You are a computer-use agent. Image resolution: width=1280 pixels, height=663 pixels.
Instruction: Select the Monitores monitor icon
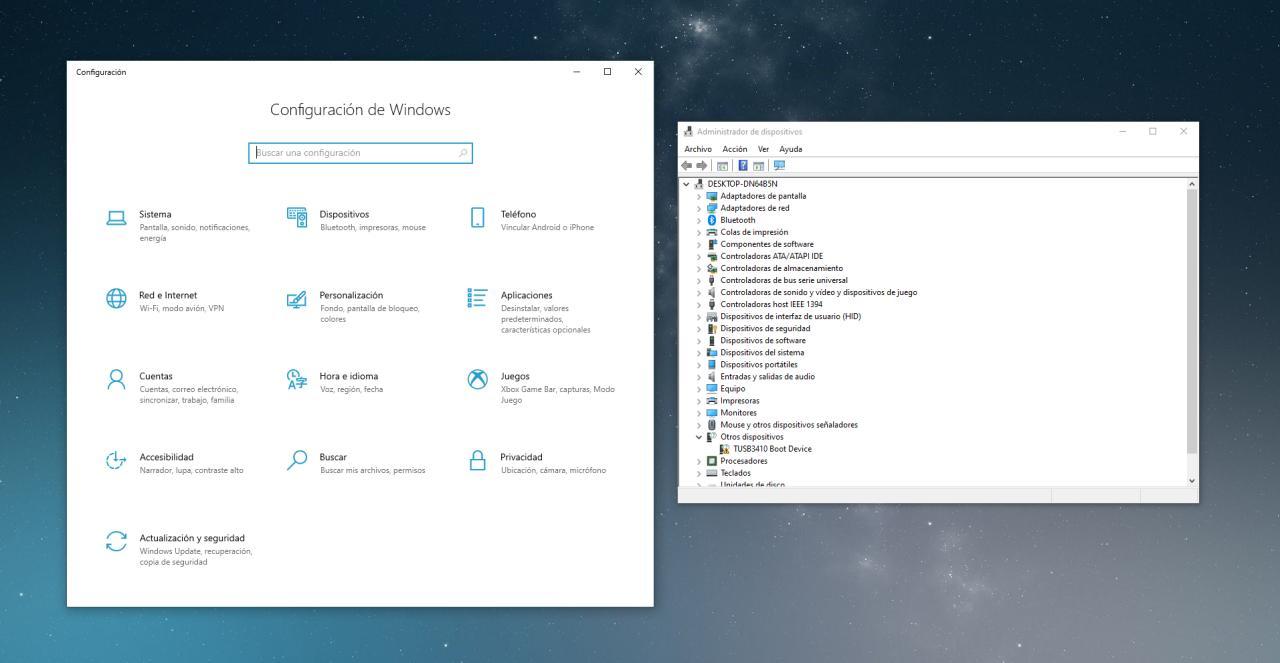click(712, 413)
